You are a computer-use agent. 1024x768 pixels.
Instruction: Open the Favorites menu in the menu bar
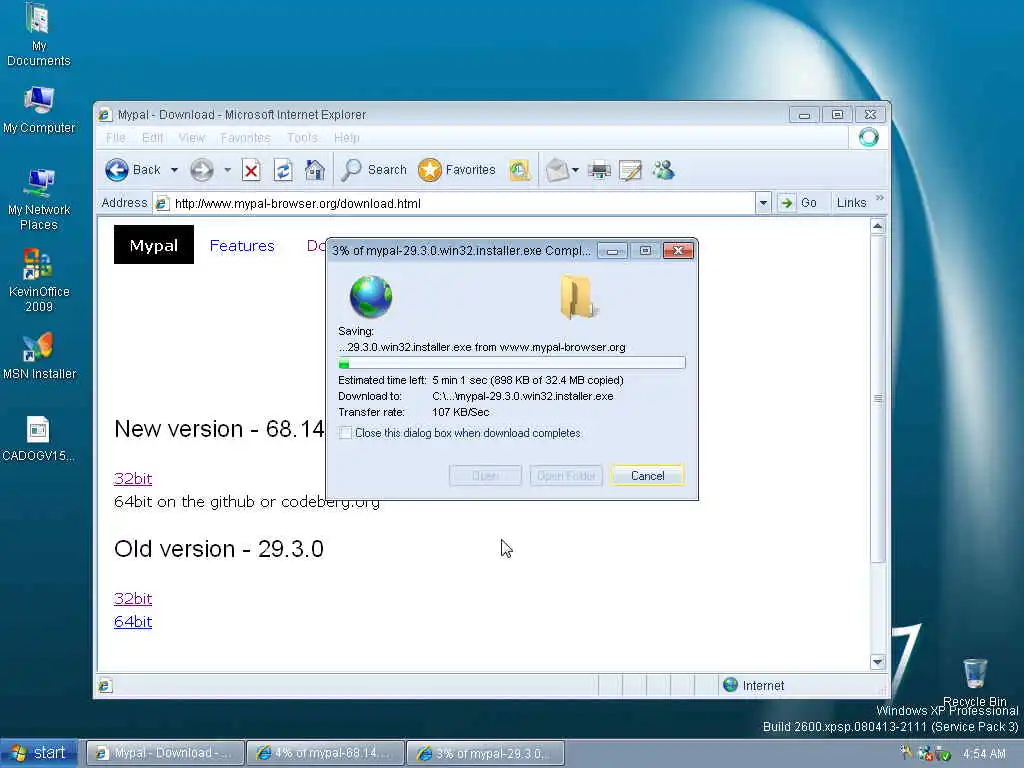[x=246, y=138]
